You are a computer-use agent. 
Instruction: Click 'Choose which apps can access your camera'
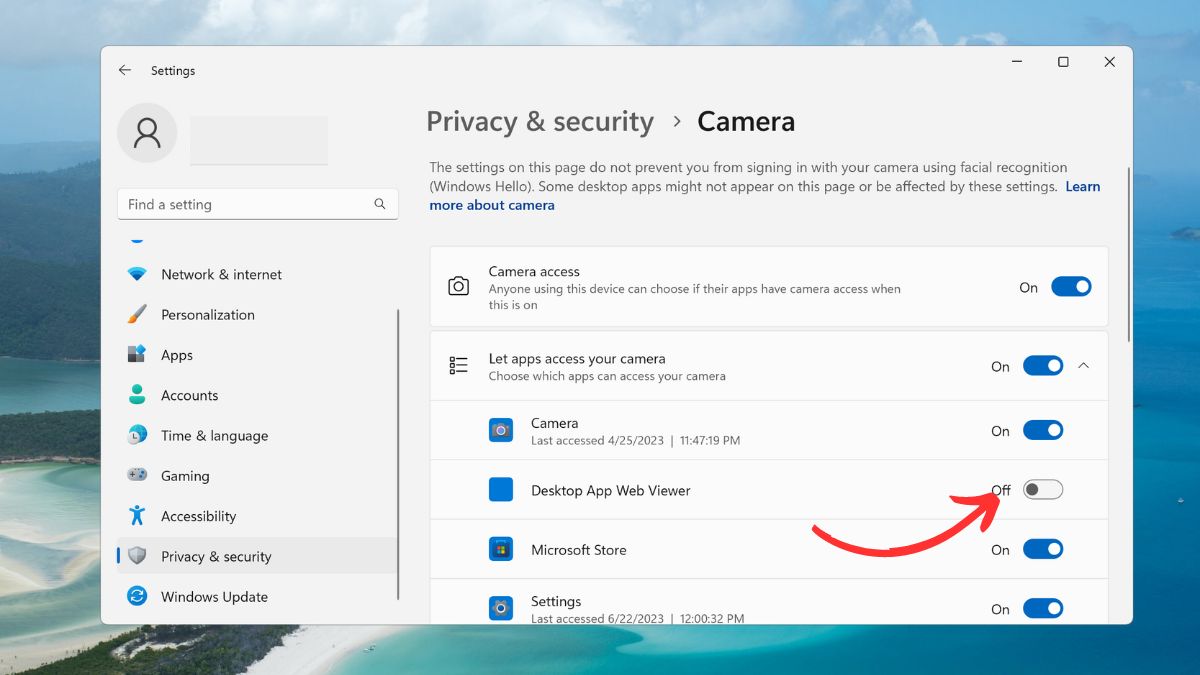point(607,376)
